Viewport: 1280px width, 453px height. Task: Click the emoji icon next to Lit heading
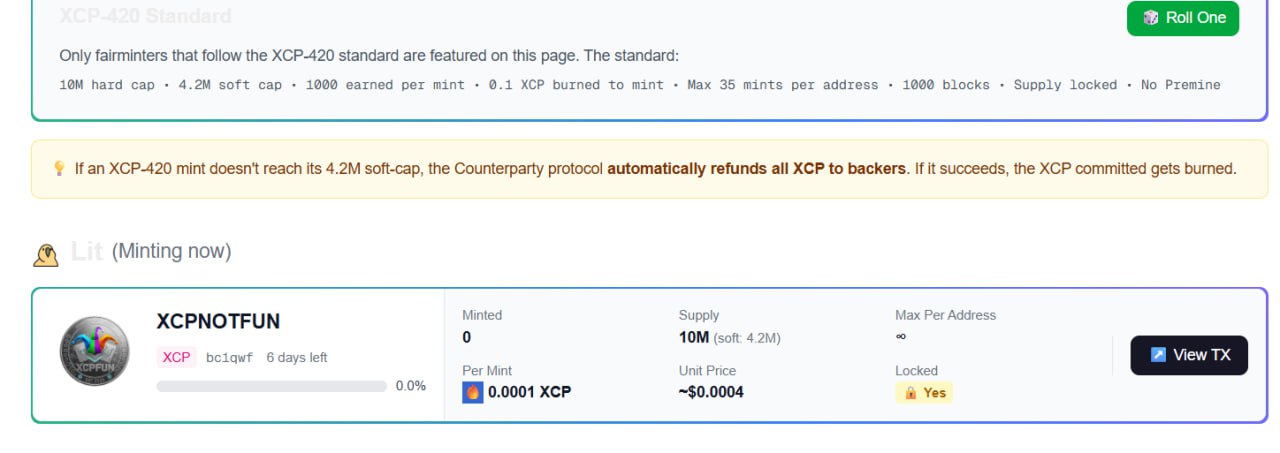click(x=46, y=254)
